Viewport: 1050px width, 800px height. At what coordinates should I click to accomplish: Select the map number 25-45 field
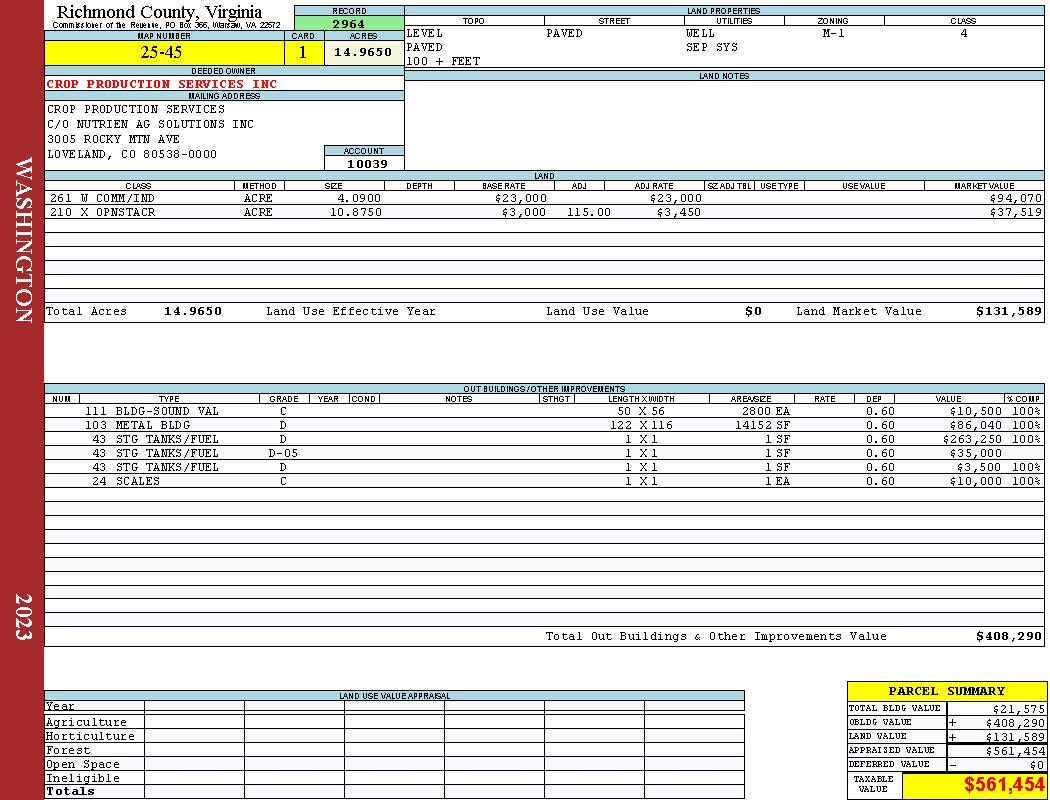click(x=164, y=52)
